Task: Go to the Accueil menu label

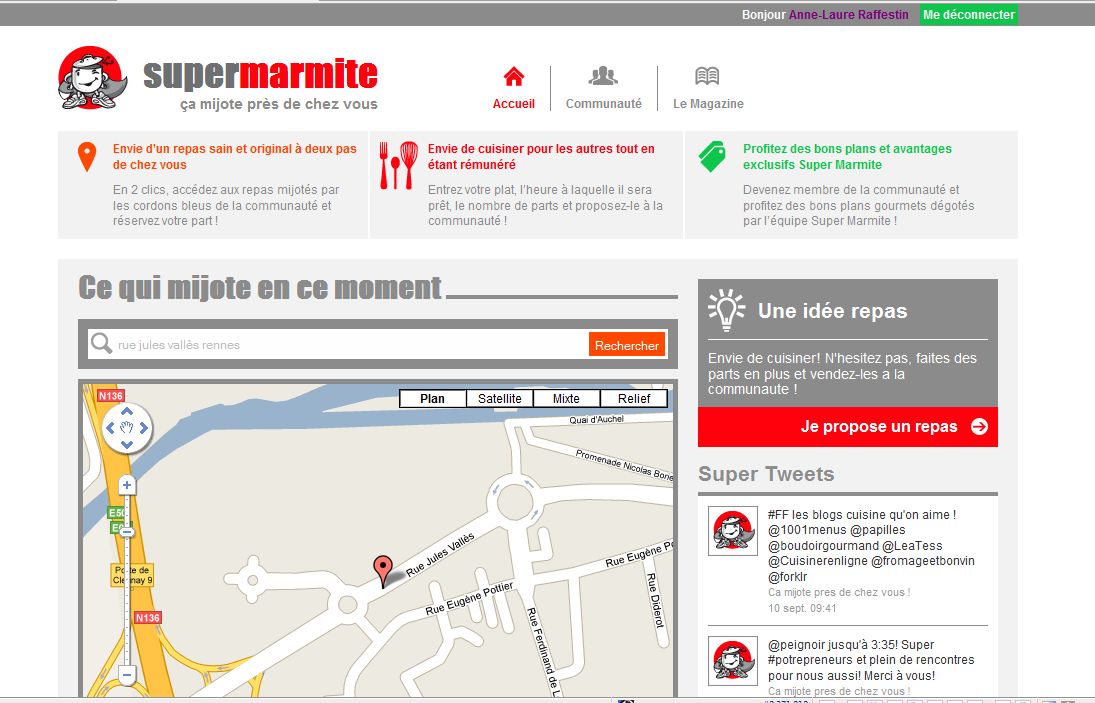Action: (514, 104)
